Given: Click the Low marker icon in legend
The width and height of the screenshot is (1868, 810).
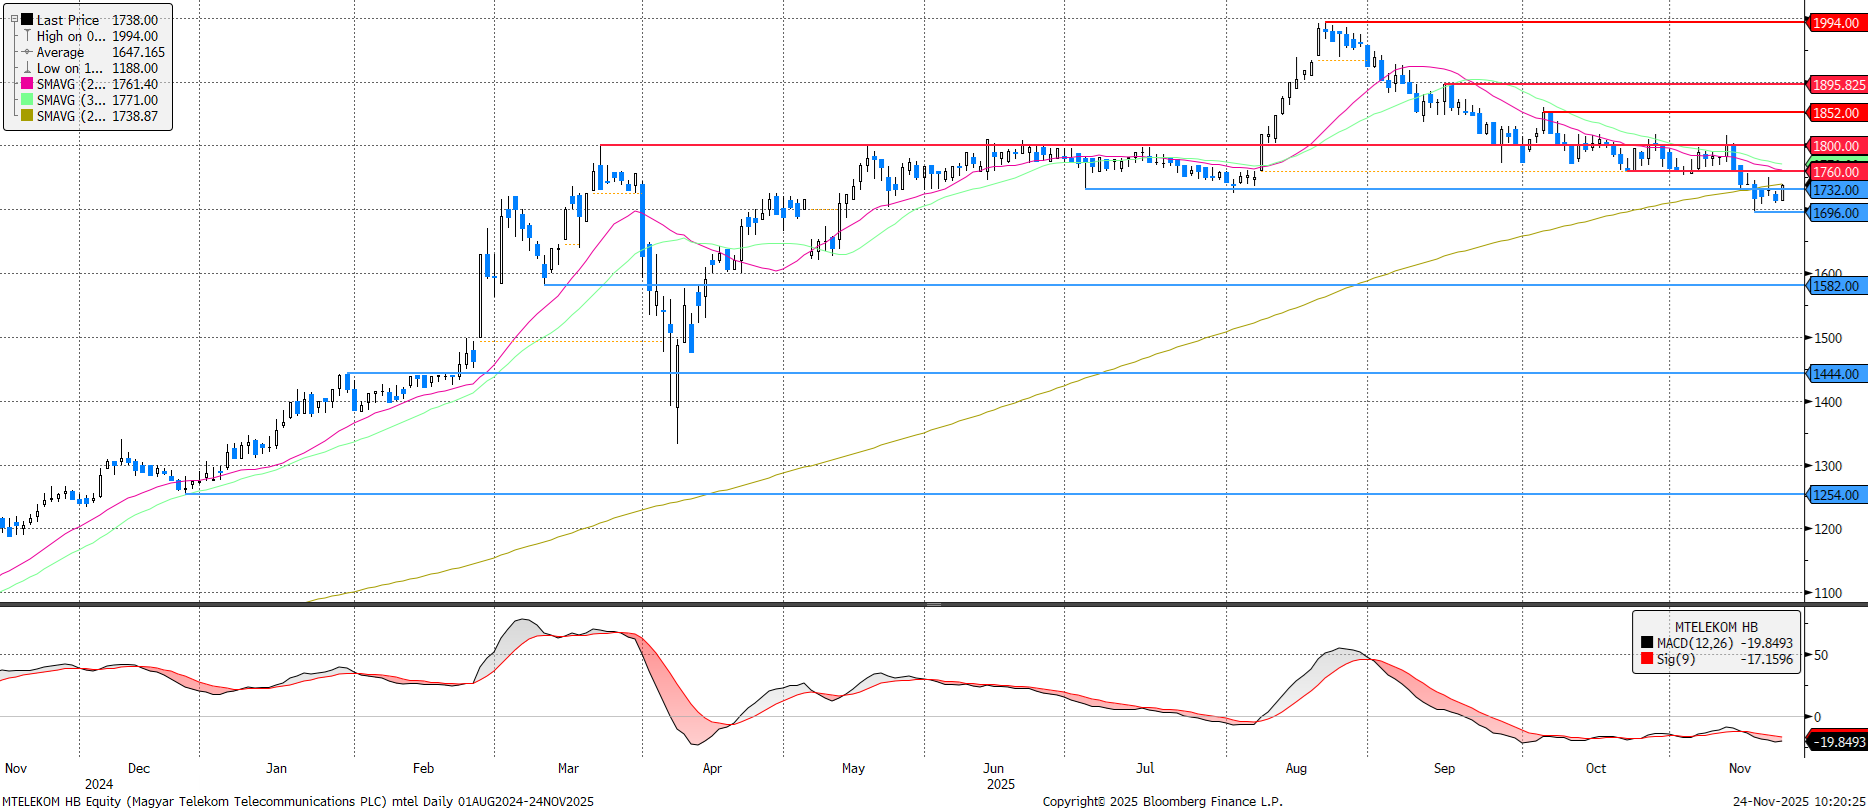Looking at the screenshot, I should [27, 68].
